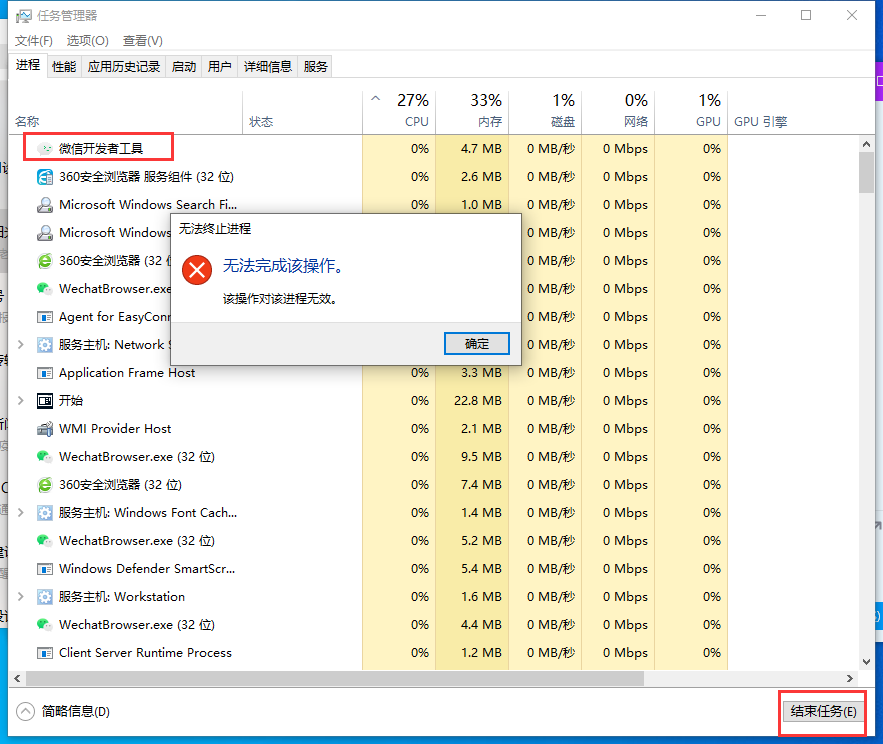This screenshot has width=883, height=744.
Task: Switch to the 启动 tab
Action: coord(184,66)
